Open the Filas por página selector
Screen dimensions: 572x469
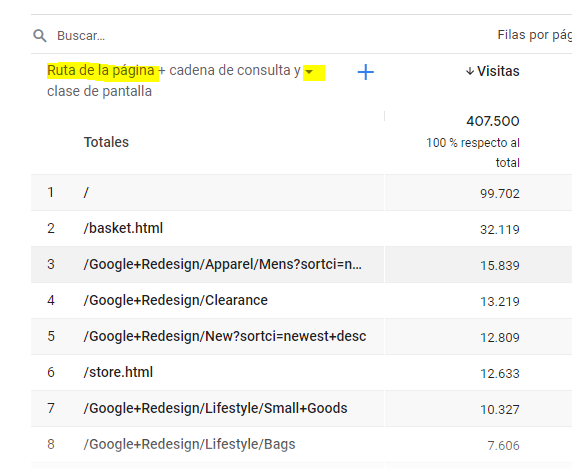534,35
